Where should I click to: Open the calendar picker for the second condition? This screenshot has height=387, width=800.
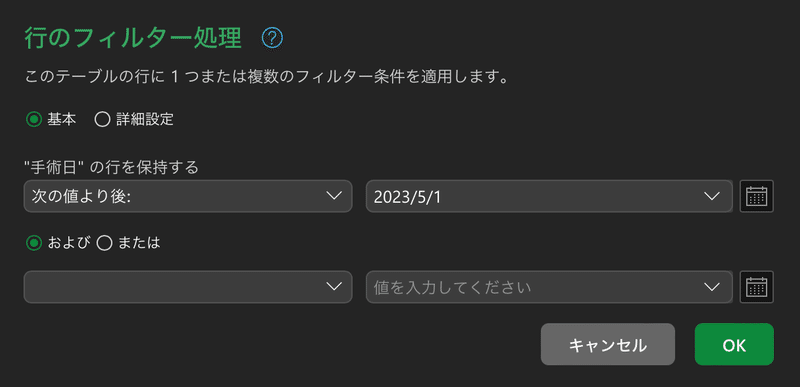(757, 287)
